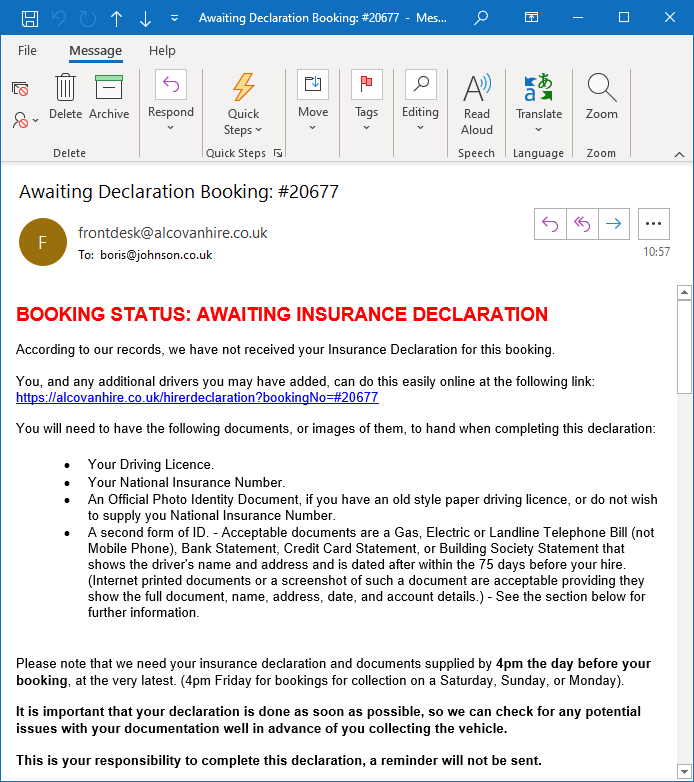
Task: Click the Zoom magnifier button
Action: pos(601,97)
